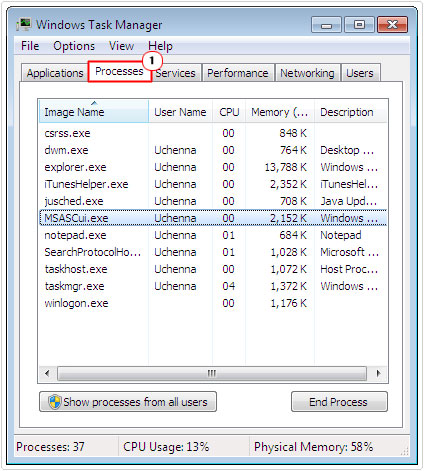424x471 pixels.
Task: Select the MSASCui.exe process
Action: (x=213, y=218)
